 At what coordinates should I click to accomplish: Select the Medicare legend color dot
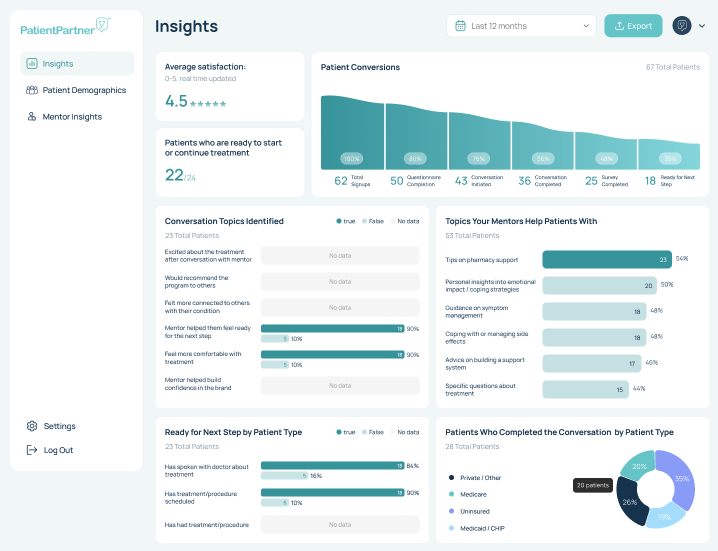click(x=452, y=494)
